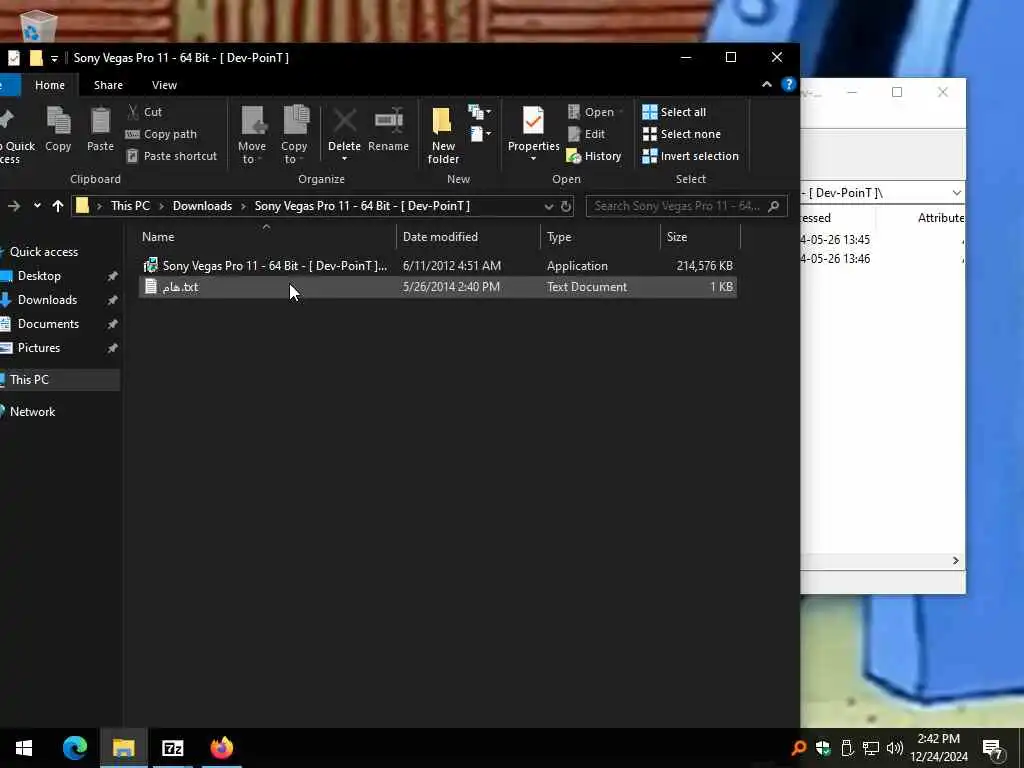Open 7-Zip from the taskbar
This screenshot has width=1024, height=768.
pos(172,748)
